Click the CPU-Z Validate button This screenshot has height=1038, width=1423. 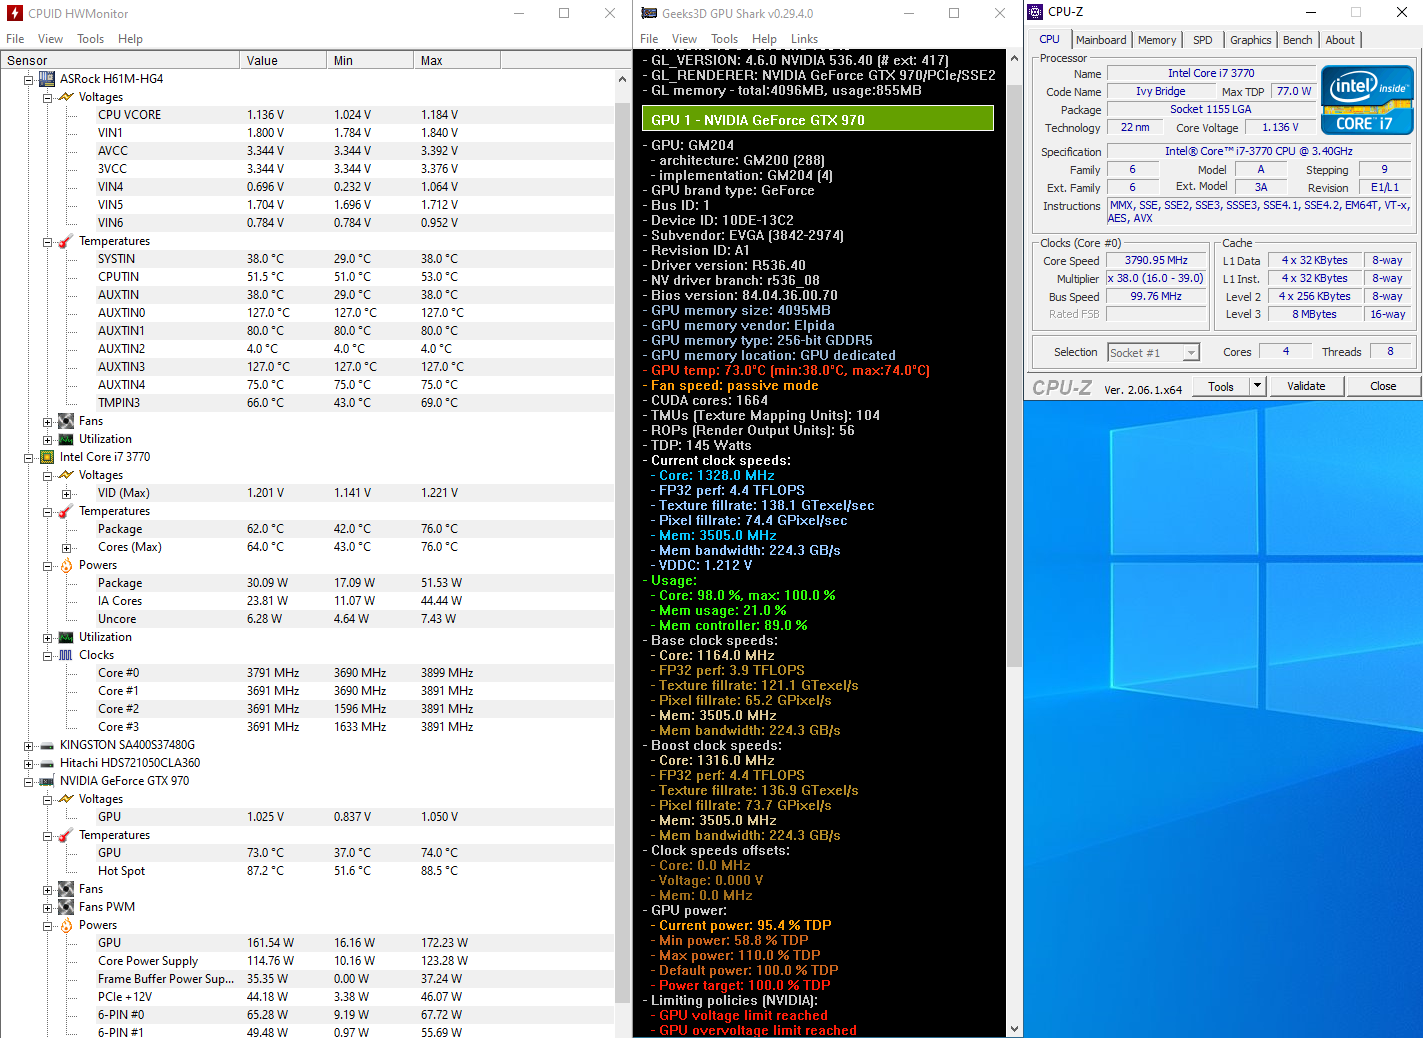tap(1306, 386)
